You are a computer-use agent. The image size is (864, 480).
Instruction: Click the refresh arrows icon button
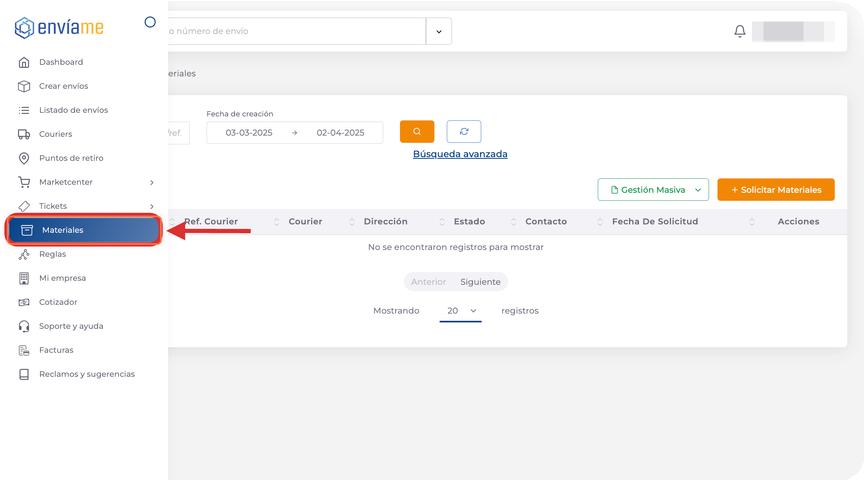(x=464, y=132)
